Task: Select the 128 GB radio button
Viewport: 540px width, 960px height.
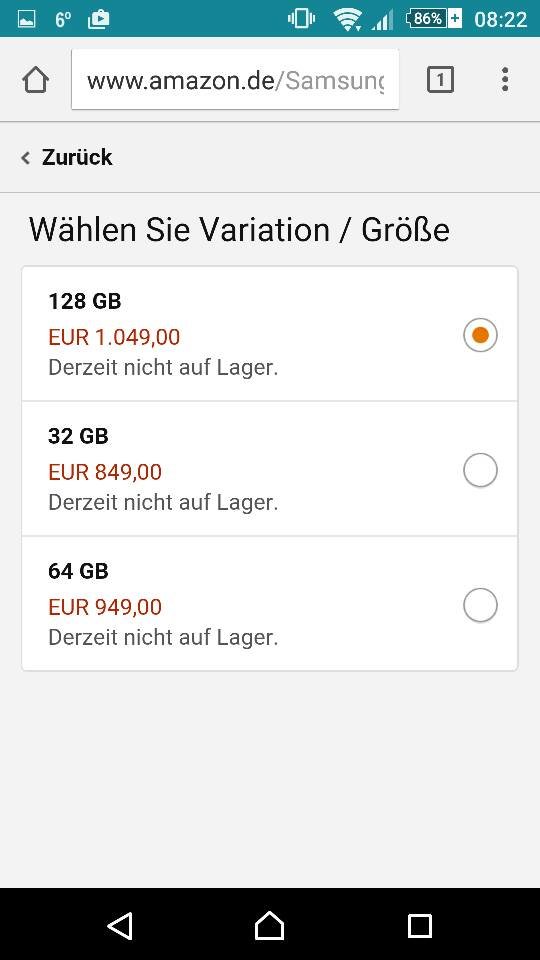Action: point(480,335)
